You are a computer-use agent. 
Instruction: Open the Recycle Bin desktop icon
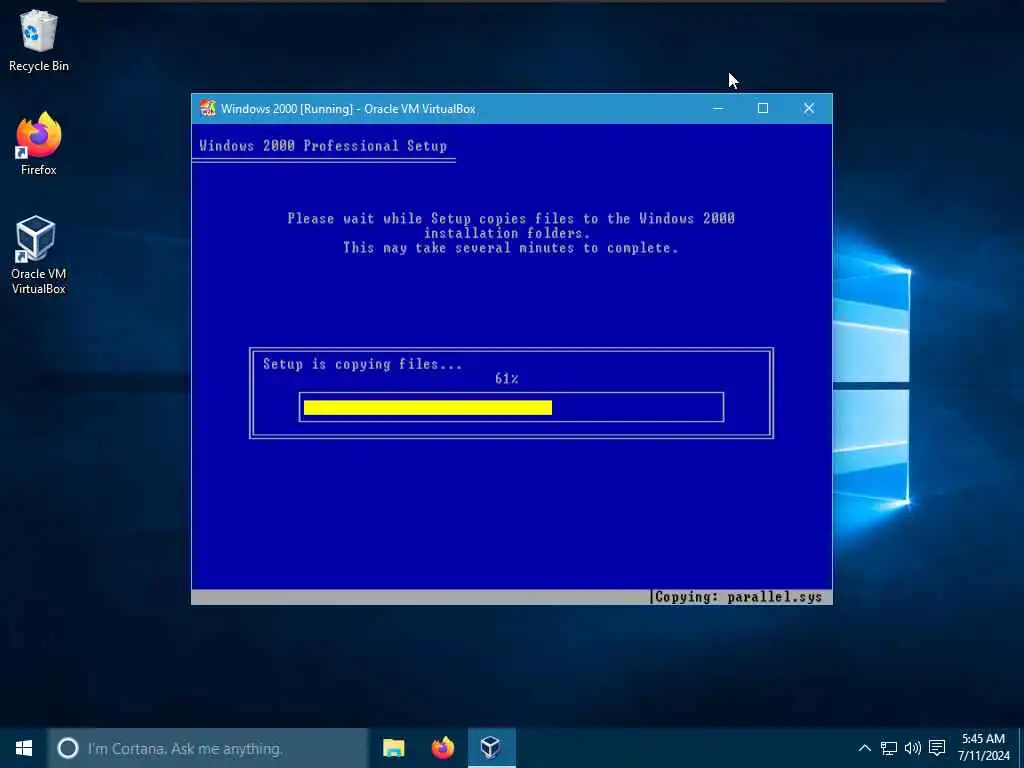pos(39,40)
